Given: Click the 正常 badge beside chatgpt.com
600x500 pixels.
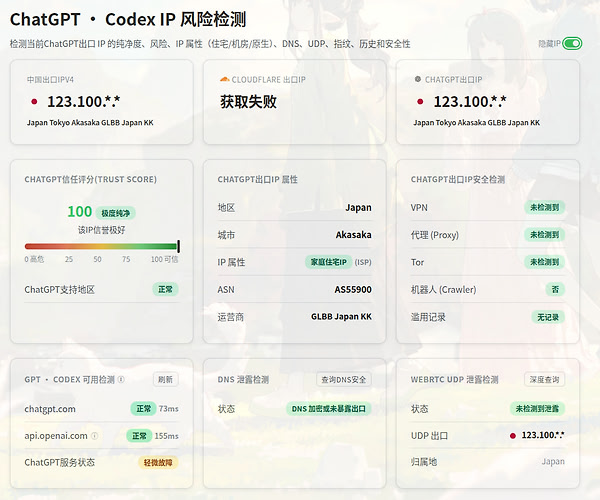Looking at the screenshot, I should 143,409.
